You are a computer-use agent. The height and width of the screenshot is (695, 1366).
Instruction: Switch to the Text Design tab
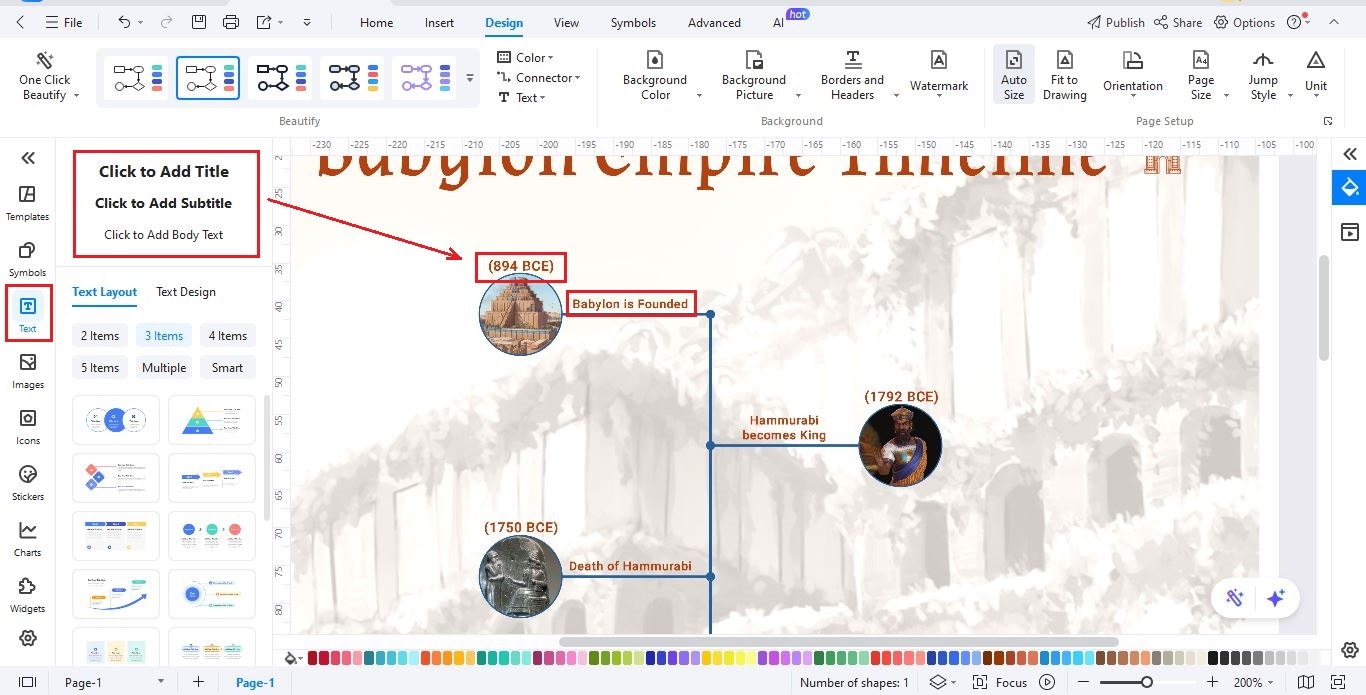pos(185,292)
